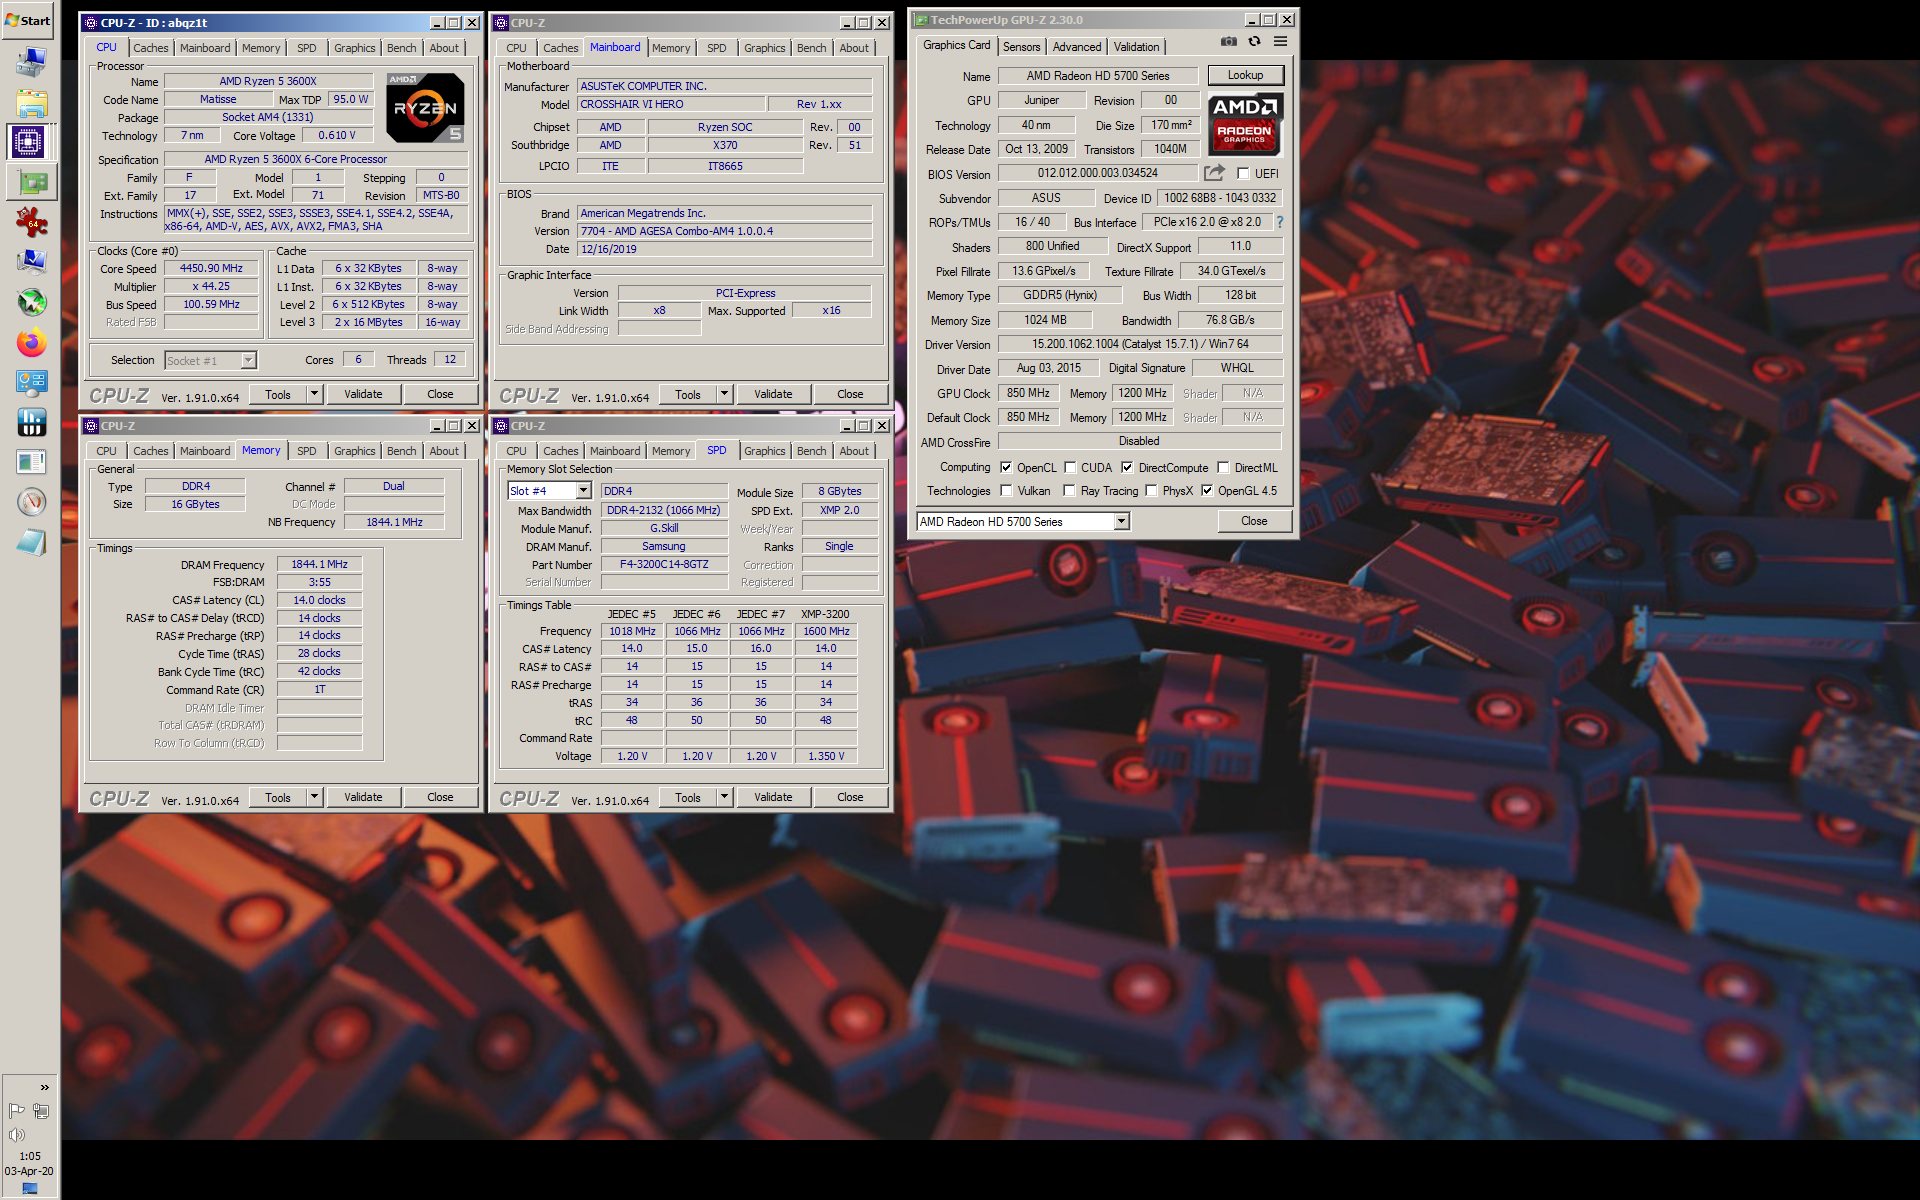Toggle the UEFI checkbox in GPU-Z
The image size is (1920, 1200).
pyautogui.click(x=1243, y=173)
